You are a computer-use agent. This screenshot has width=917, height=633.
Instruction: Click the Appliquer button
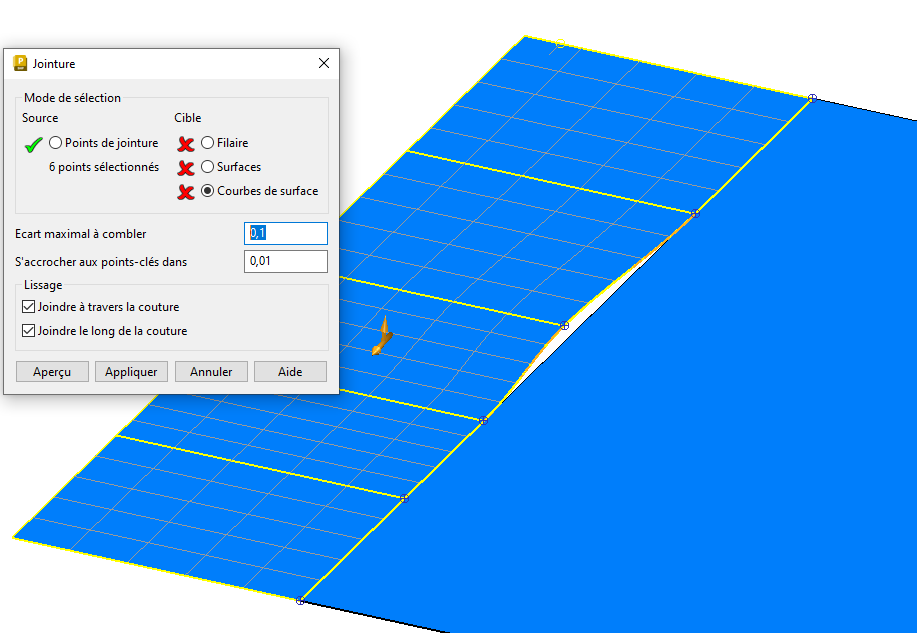point(132,372)
